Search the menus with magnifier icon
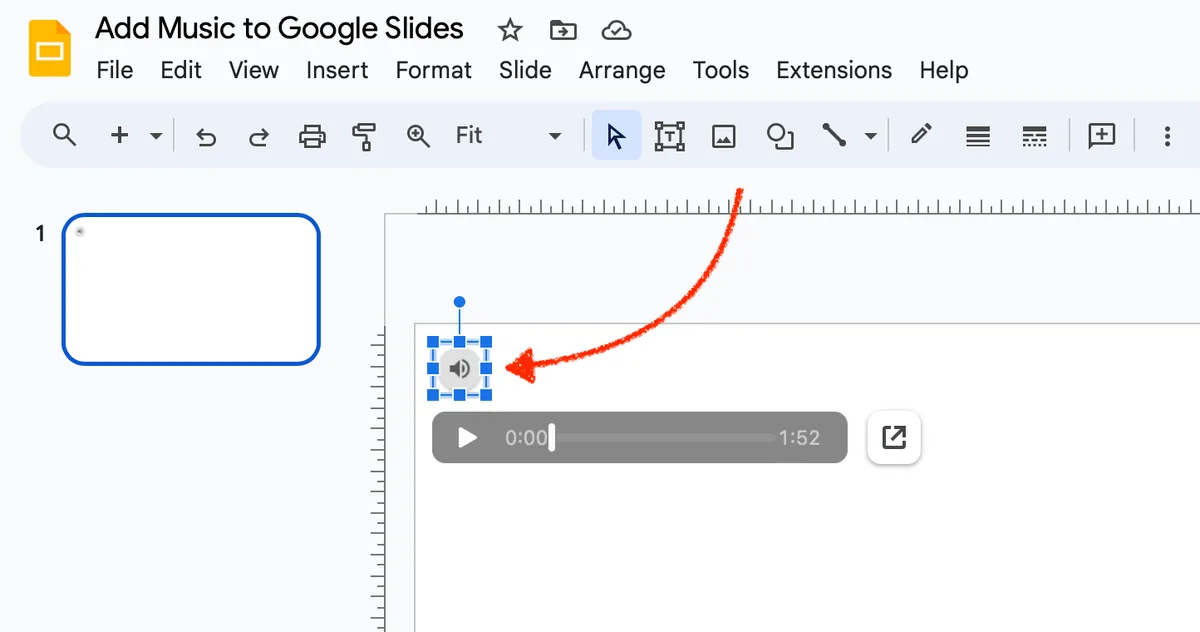The image size is (1200, 632). [65, 135]
